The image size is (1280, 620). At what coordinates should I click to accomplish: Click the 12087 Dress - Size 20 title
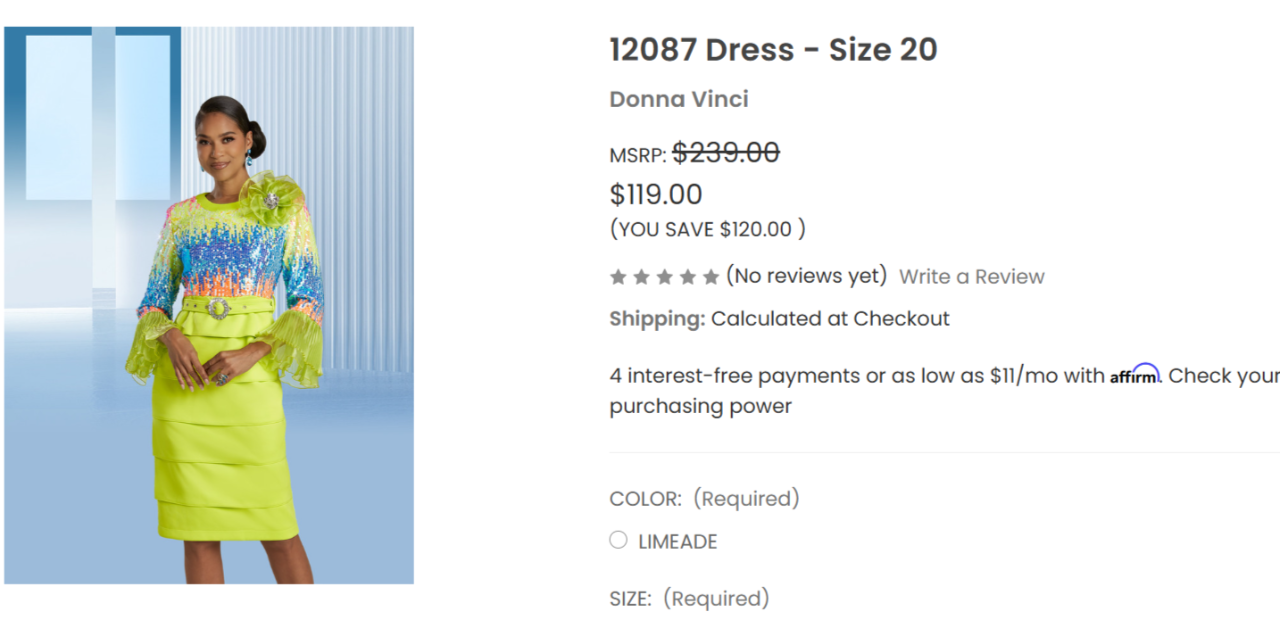(773, 49)
